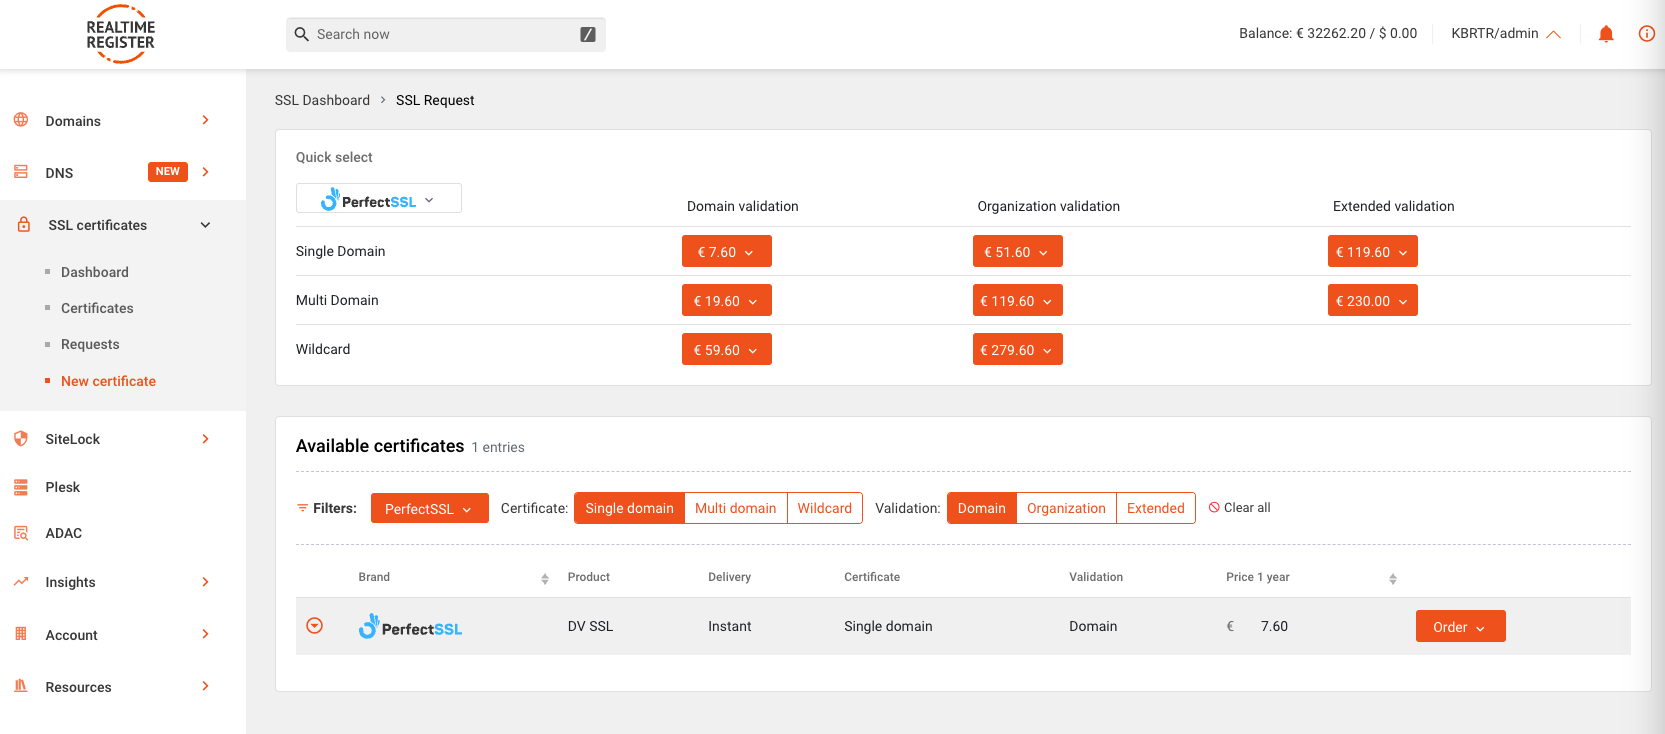Open the Plesk menu item

pos(62,487)
